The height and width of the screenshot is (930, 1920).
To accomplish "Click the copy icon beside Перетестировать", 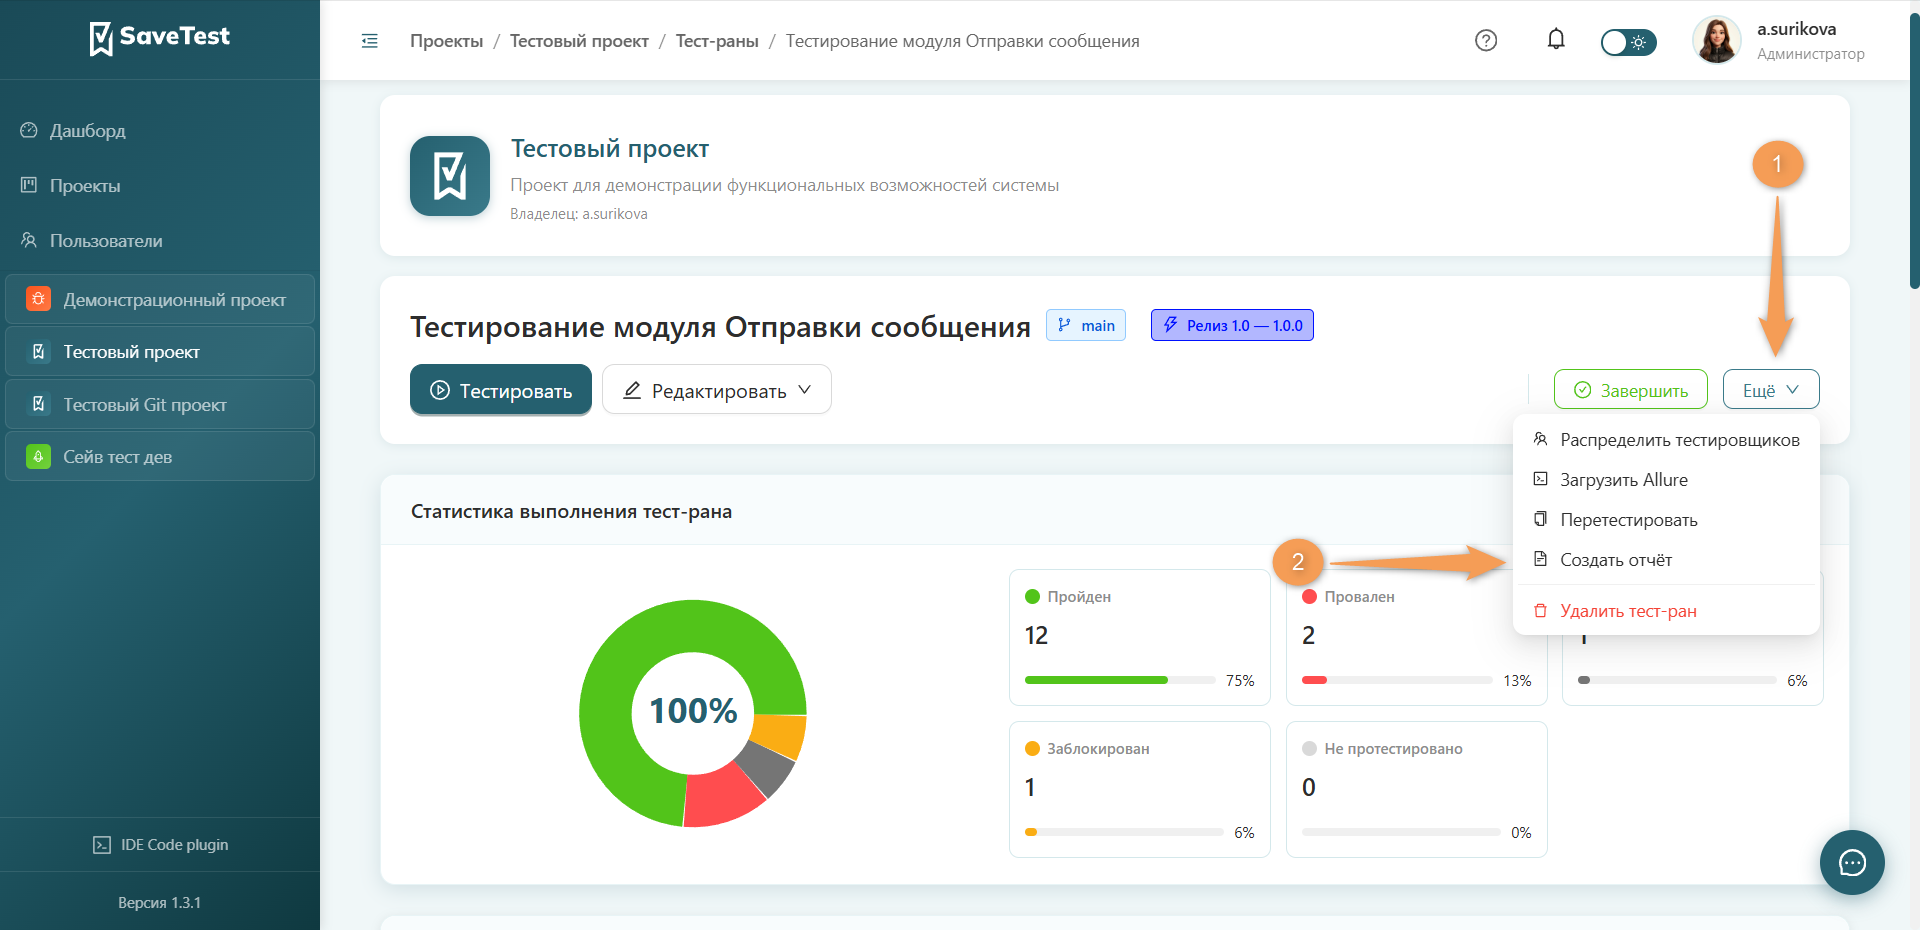I will click(1541, 519).
